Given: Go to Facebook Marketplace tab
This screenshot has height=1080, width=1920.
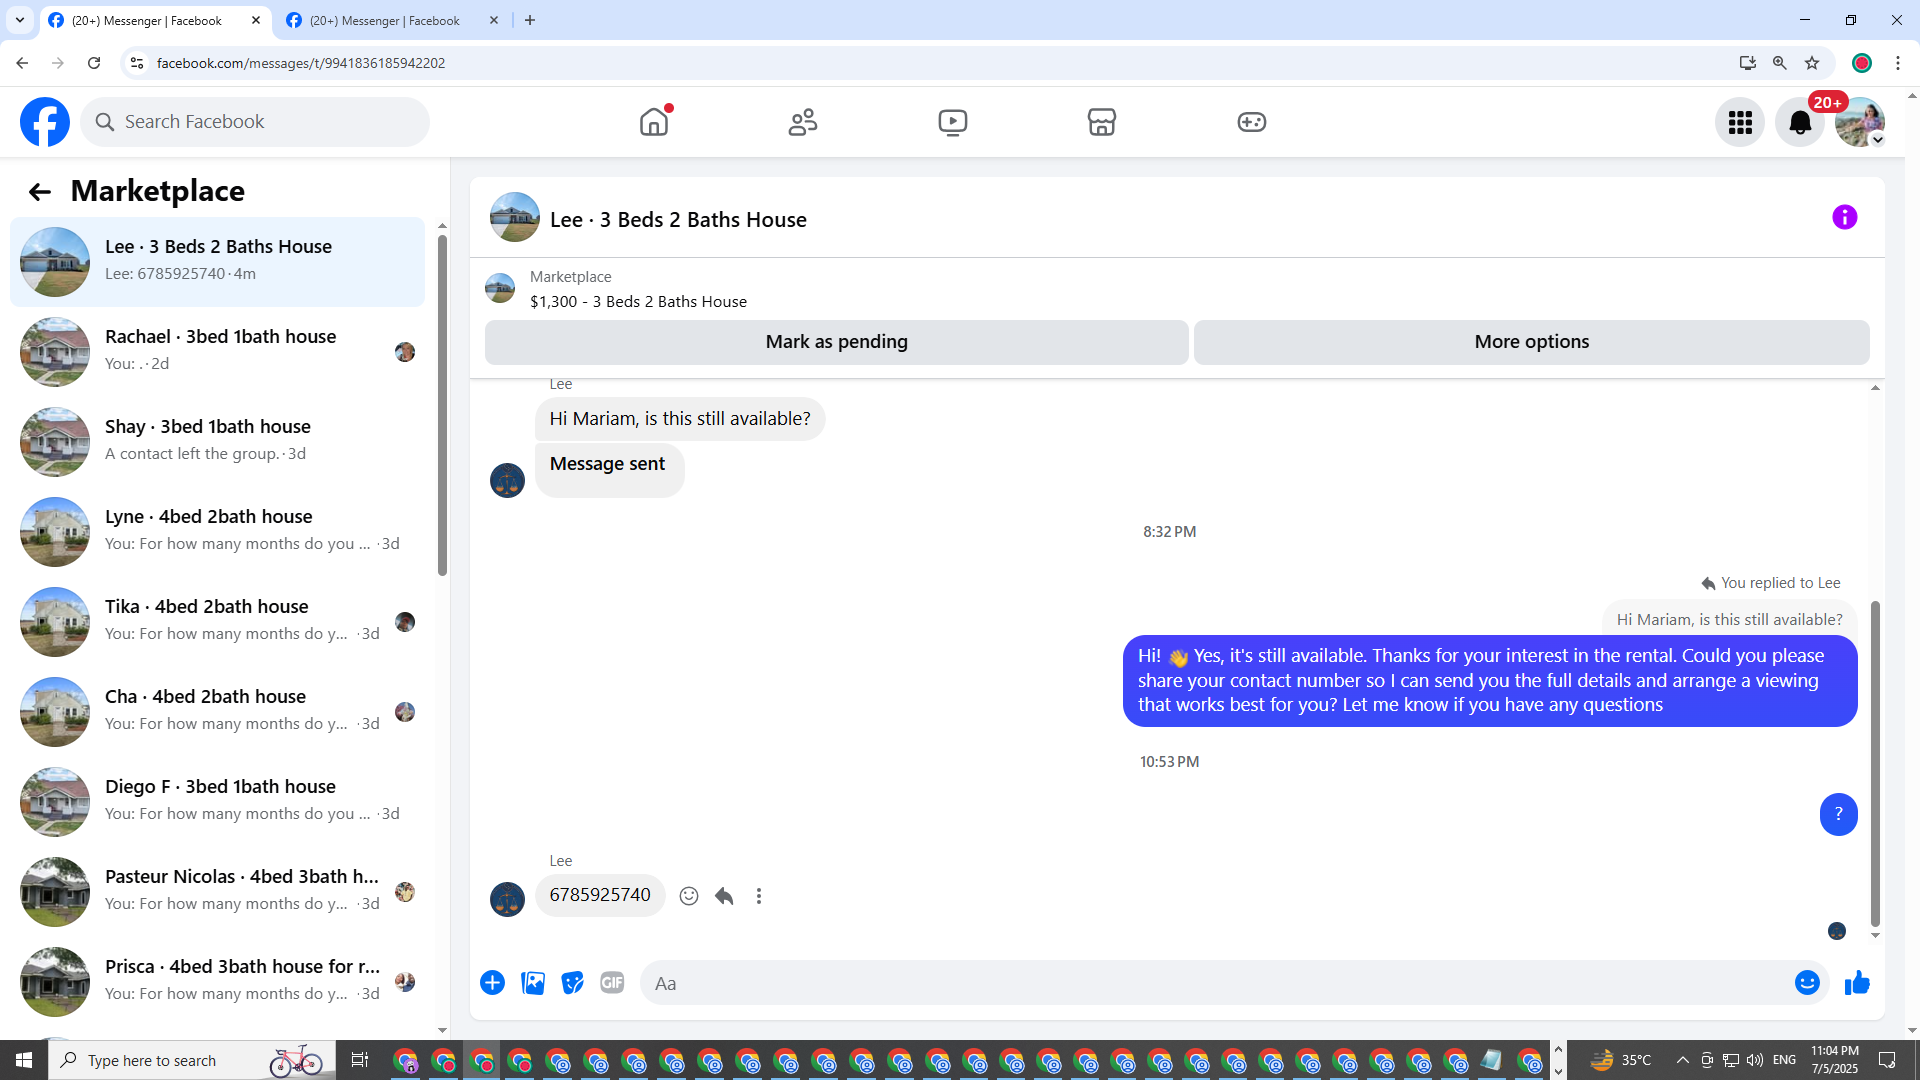Looking at the screenshot, I should click(1101, 122).
